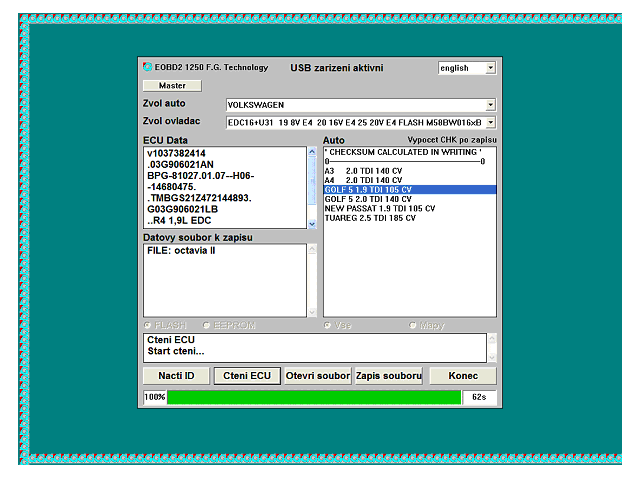Click the Otevri soubor button
Image resolution: width=640 pixels, height=480 pixels.
318,376
